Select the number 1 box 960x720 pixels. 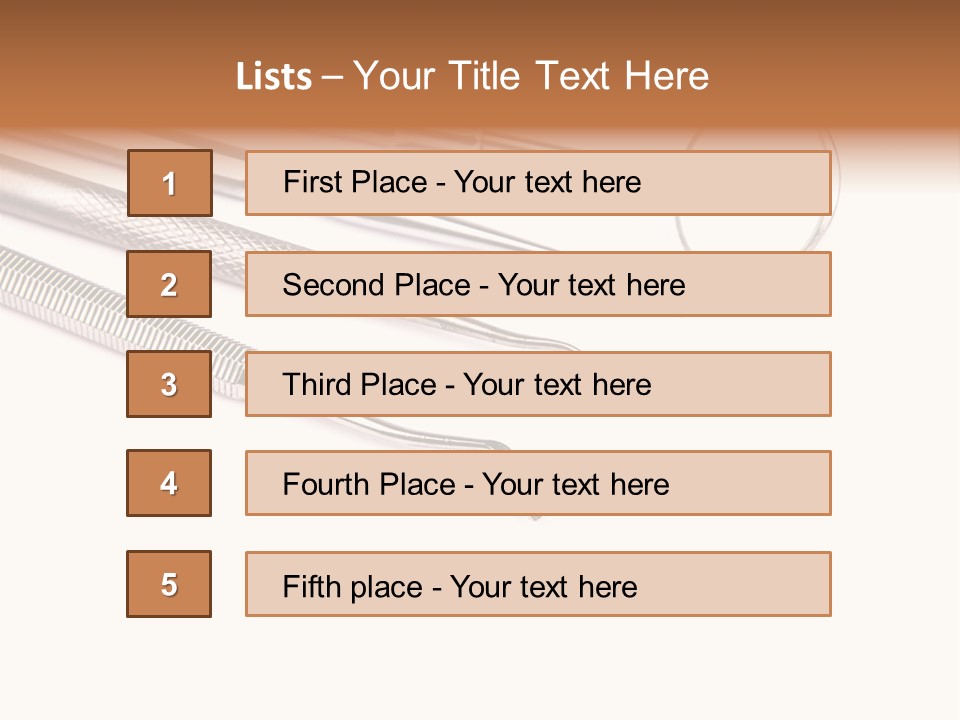[170, 183]
